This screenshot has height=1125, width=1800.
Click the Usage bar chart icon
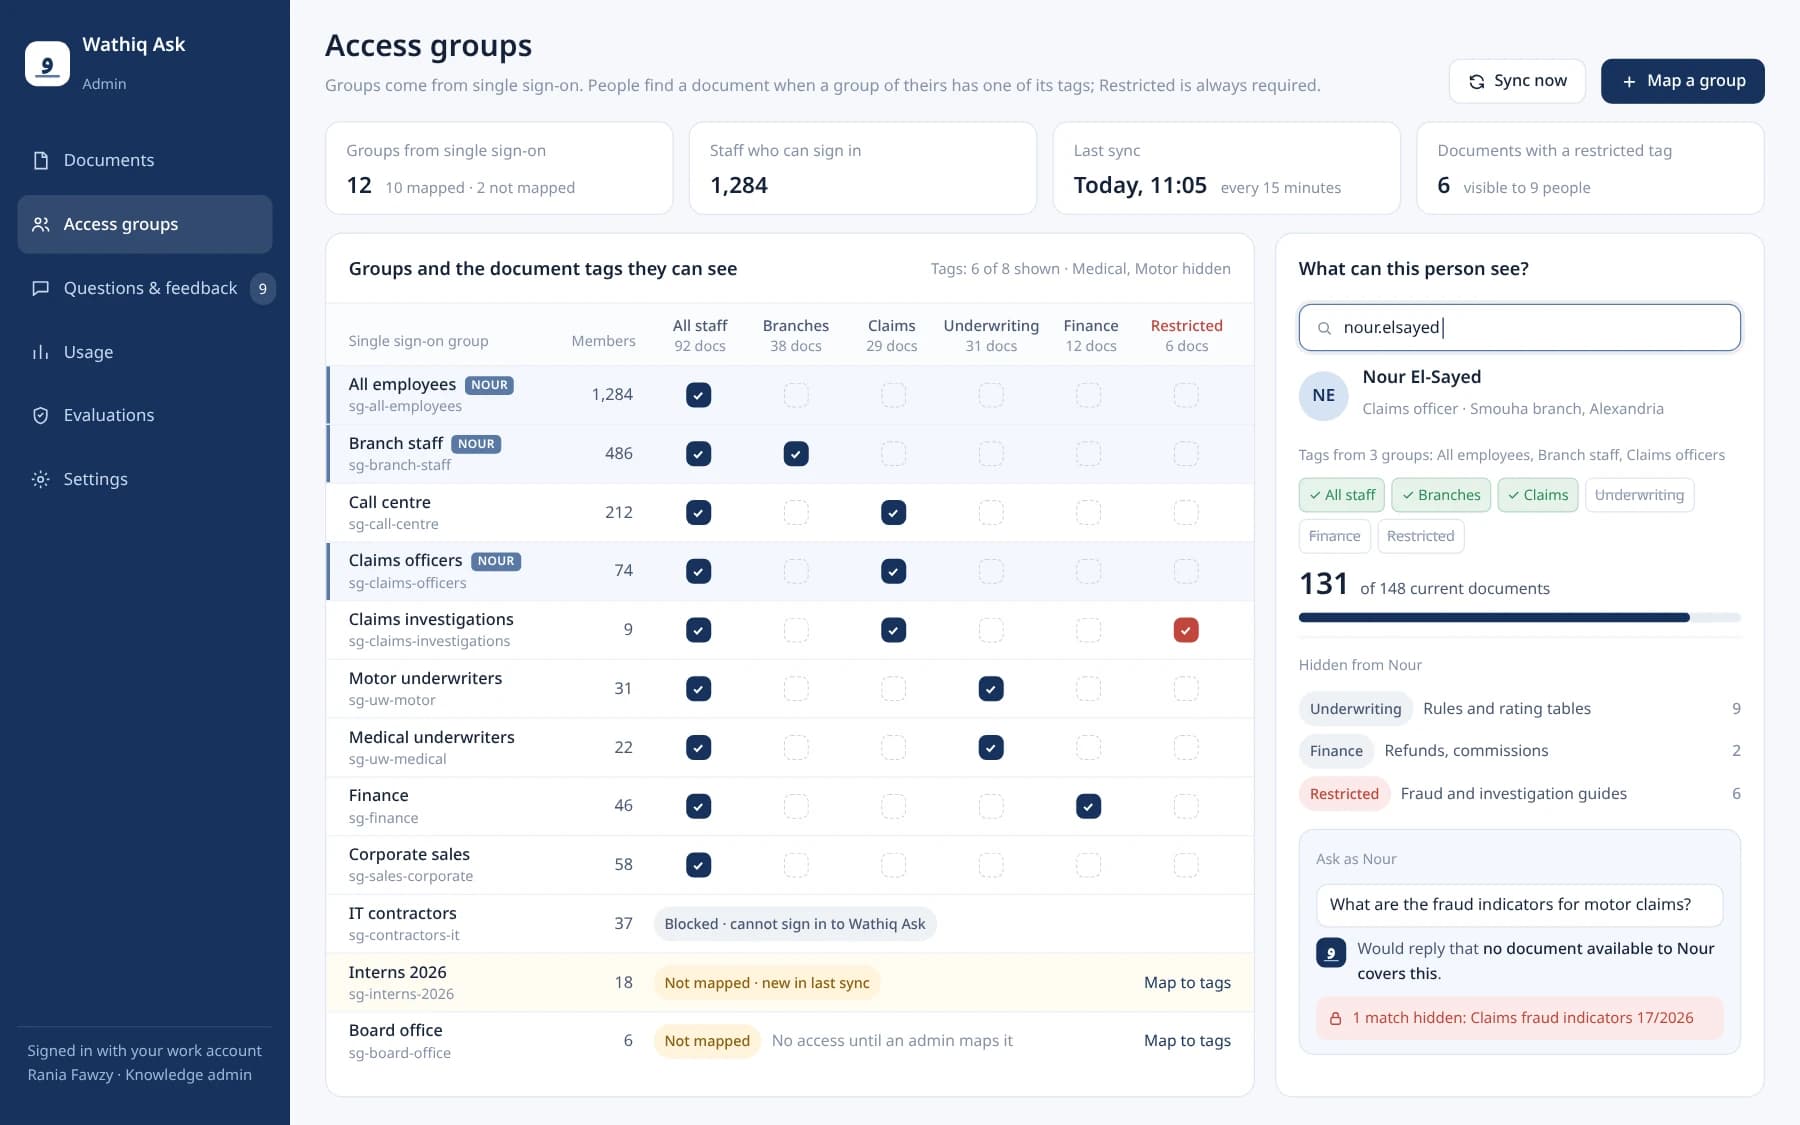coord(41,352)
